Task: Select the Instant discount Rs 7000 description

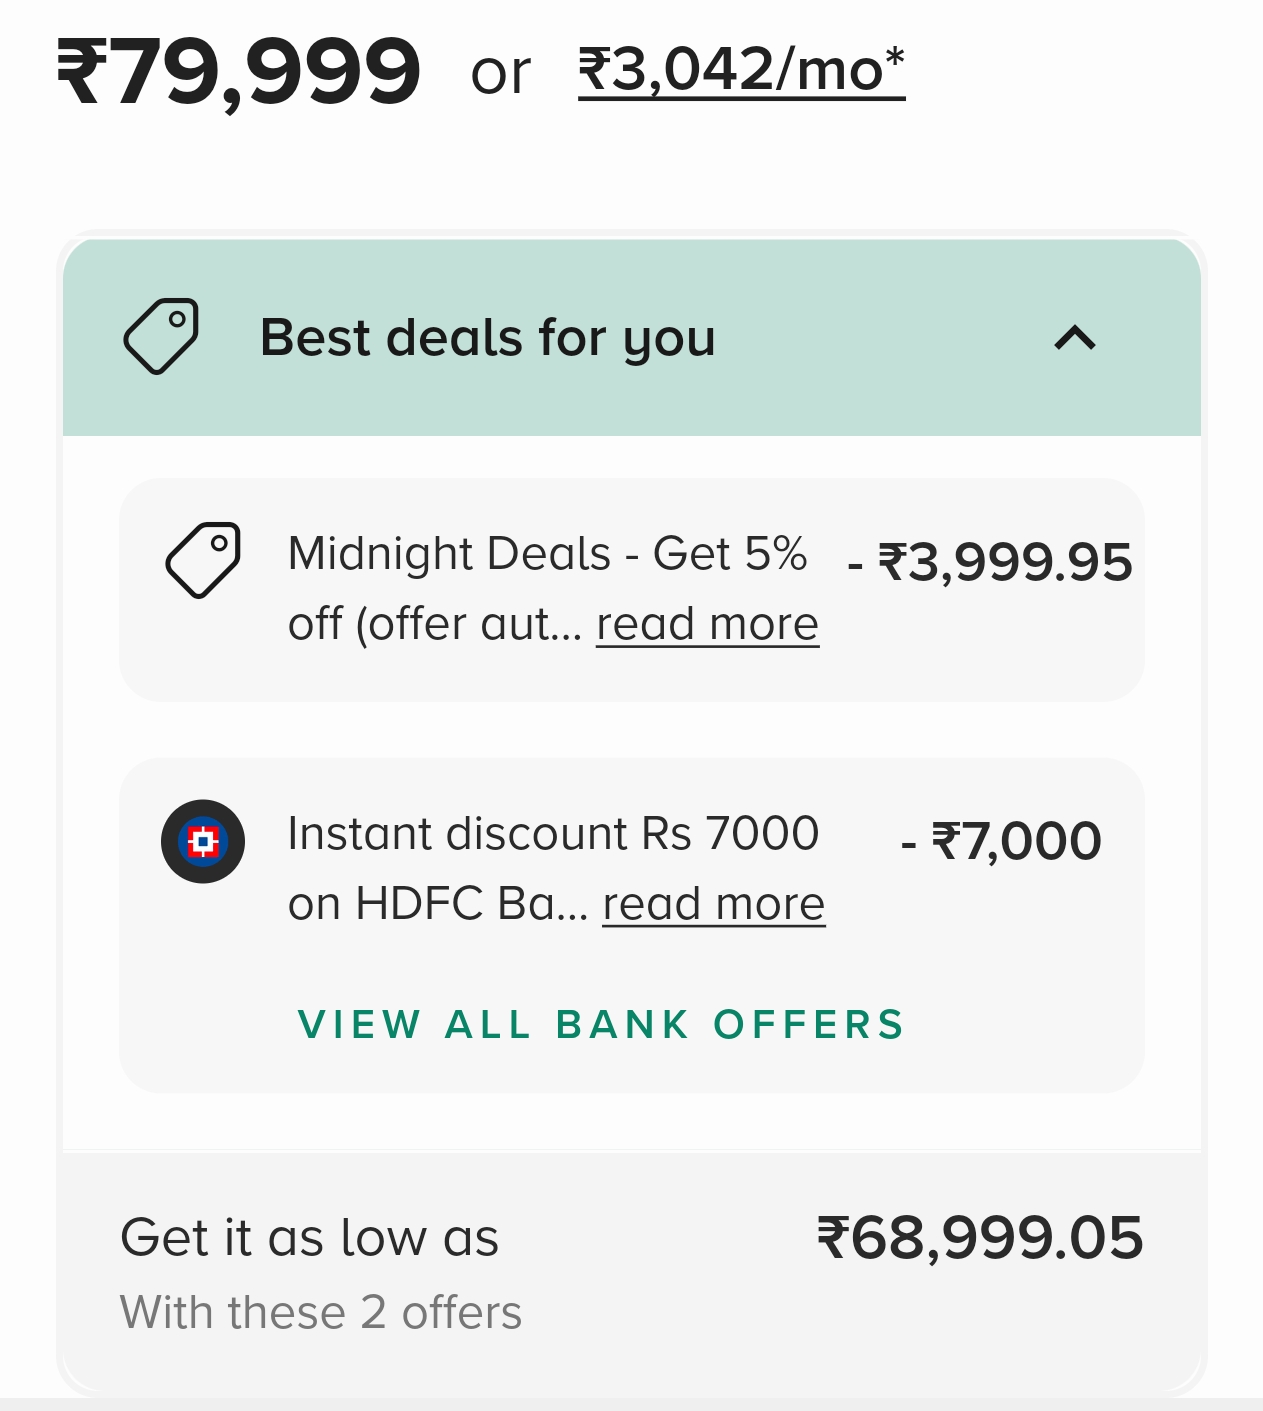Action: click(x=552, y=835)
